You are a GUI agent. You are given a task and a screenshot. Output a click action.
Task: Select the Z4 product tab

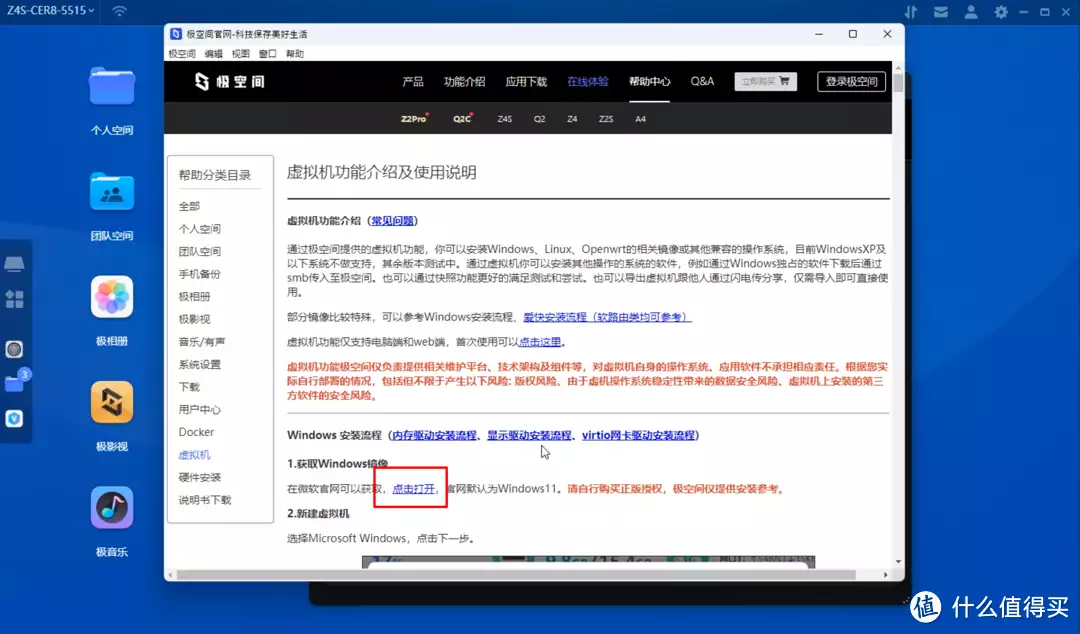pyautogui.click(x=572, y=119)
